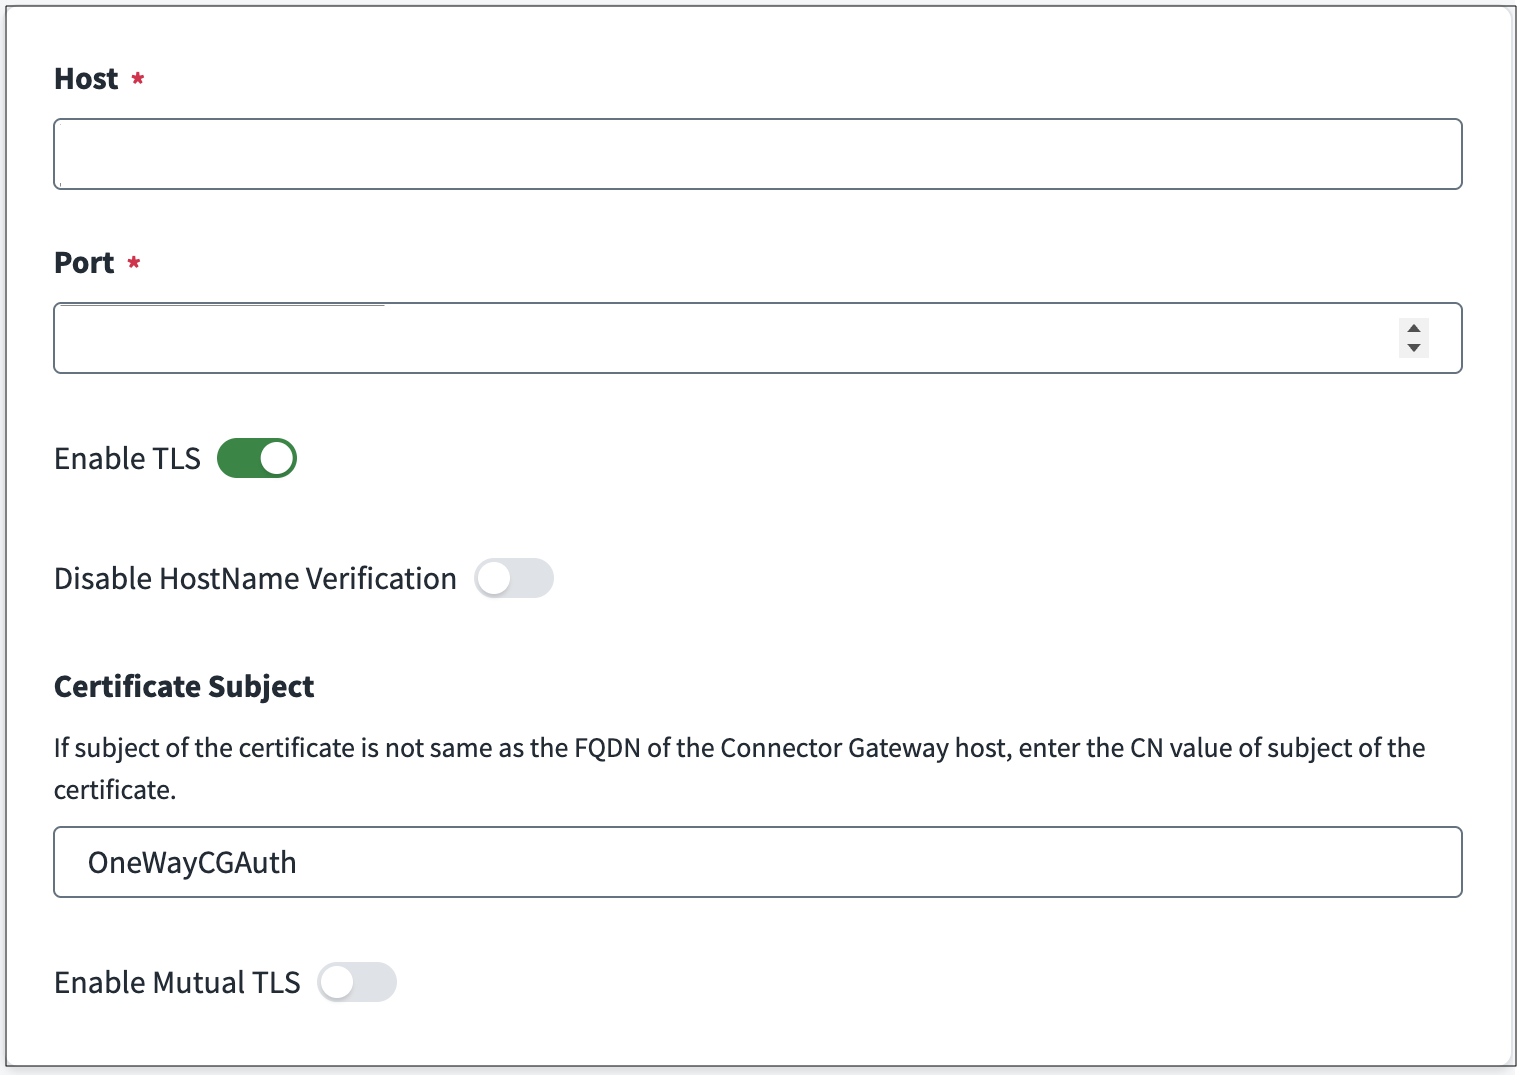Click the Host field label
Image resolution: width=1526 pixels, height=1075 pixels.
tap(86, 79)
